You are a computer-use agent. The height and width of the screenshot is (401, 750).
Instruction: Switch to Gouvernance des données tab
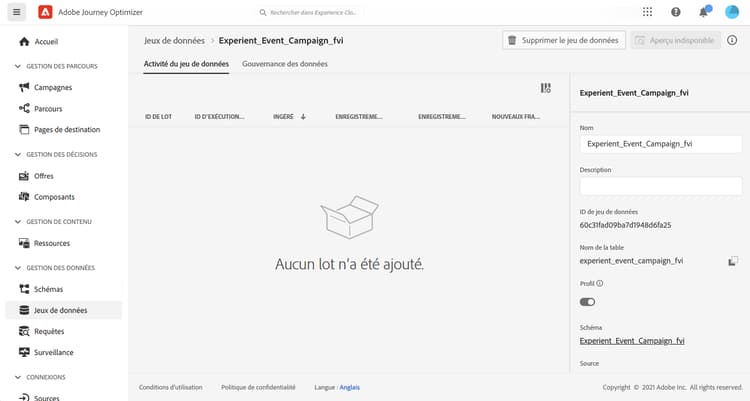coord(285,64)
